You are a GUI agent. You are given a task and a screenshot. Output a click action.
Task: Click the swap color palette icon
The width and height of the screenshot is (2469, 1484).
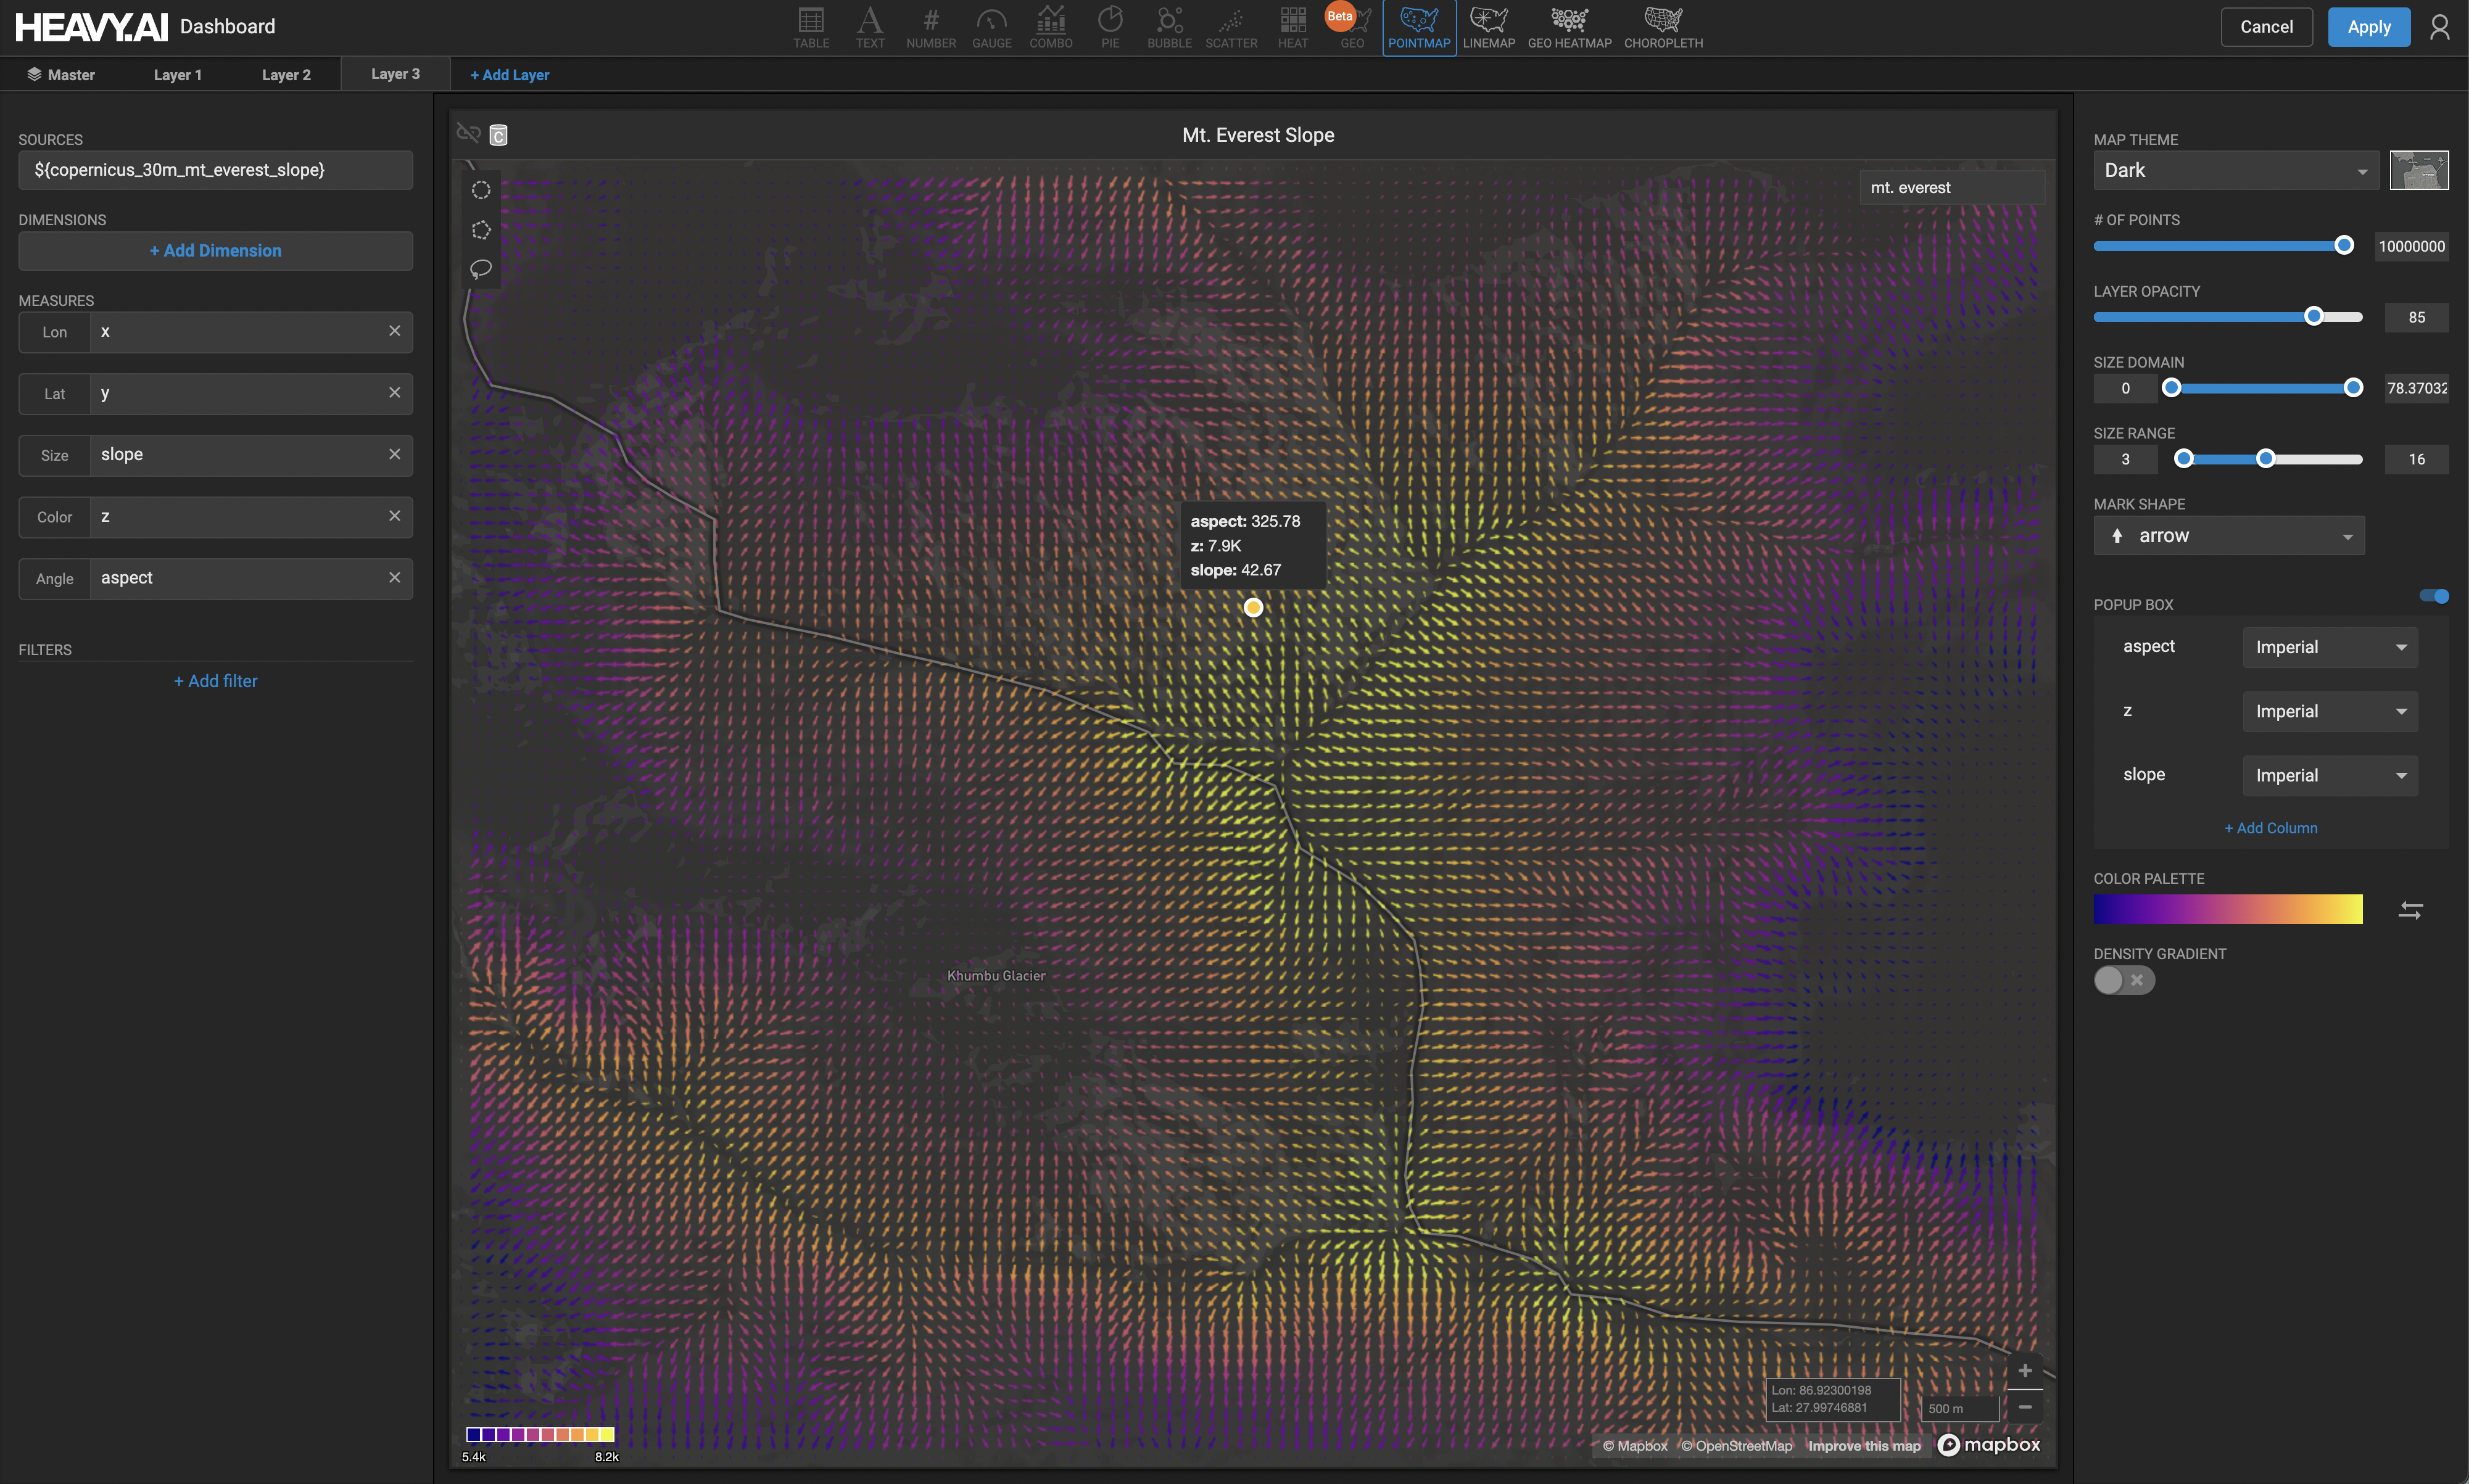2410,910
